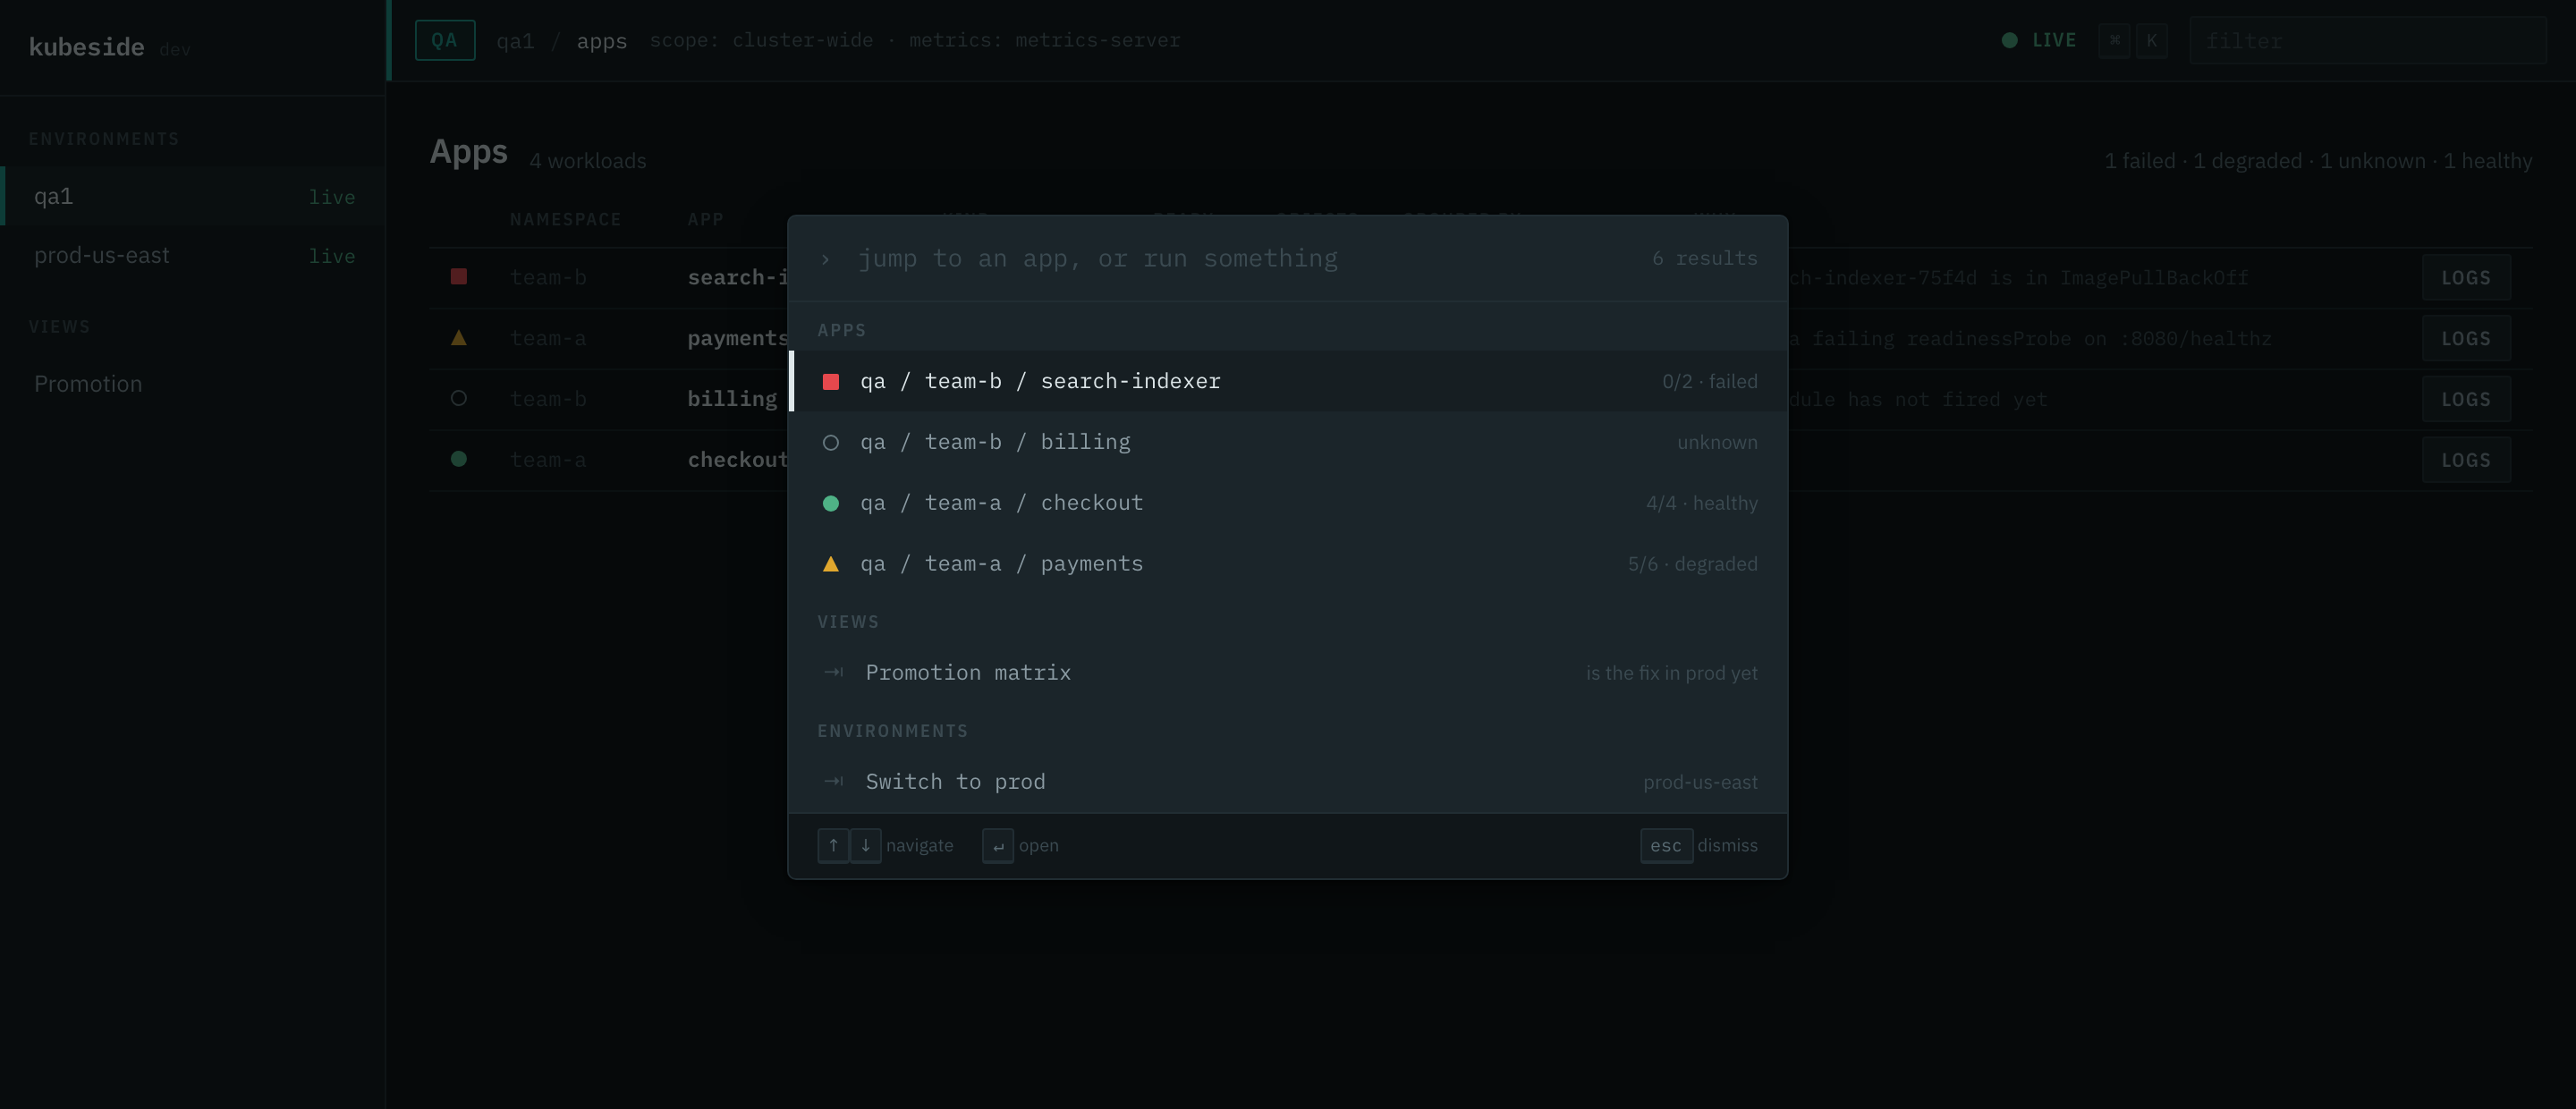Open qa / team-a / payments result
Viewport: 2576px width, 1109px height.
[x=1288, y=564]
